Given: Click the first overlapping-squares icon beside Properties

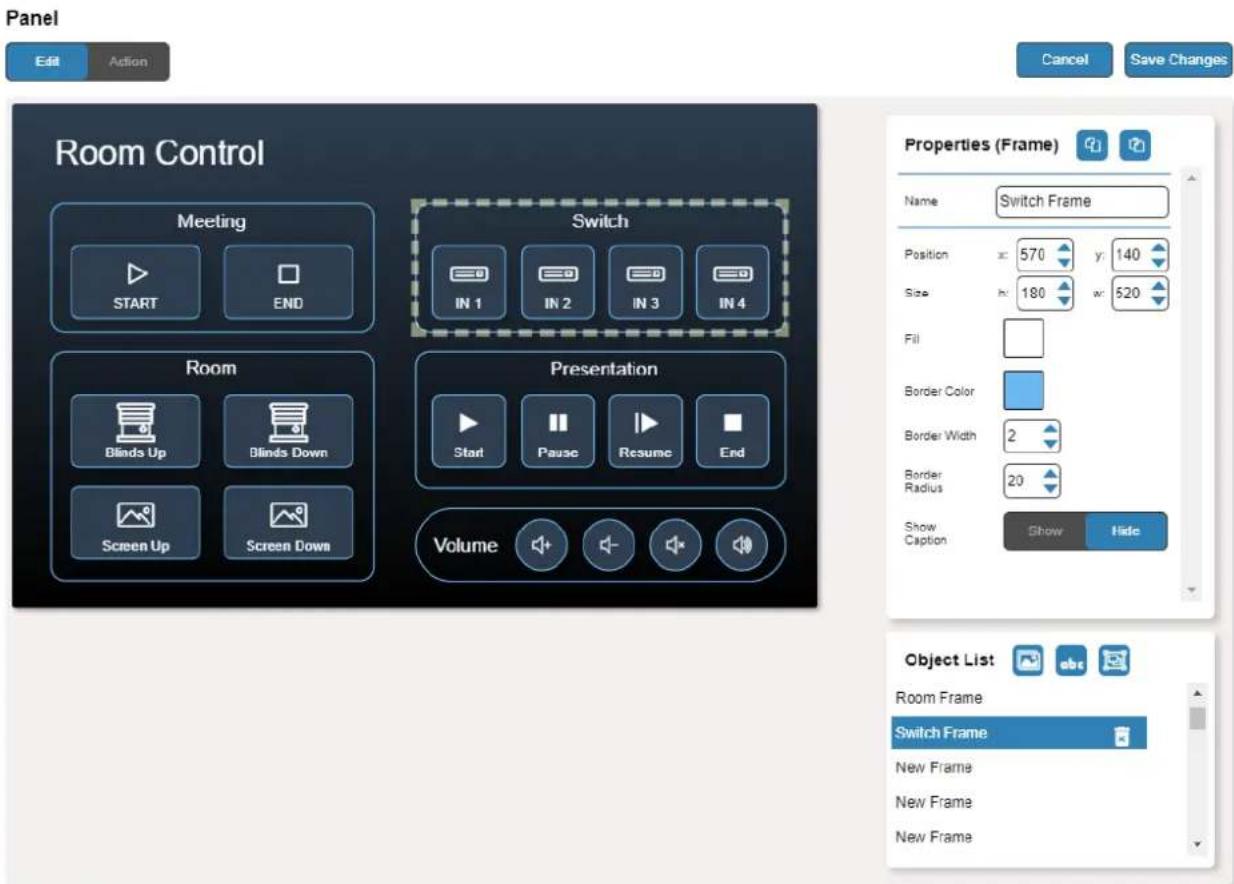Looking at the screenshot, I should [x=1092, y=145].
